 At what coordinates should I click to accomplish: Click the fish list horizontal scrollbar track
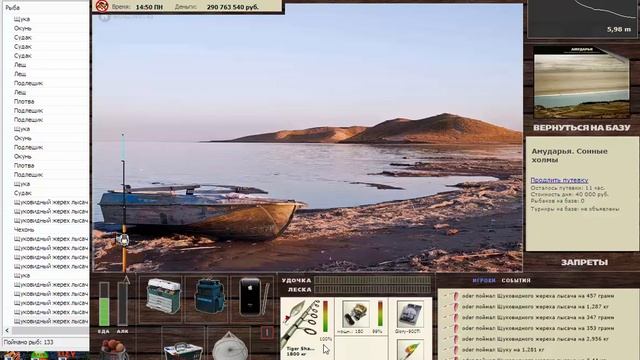point(50,331)
